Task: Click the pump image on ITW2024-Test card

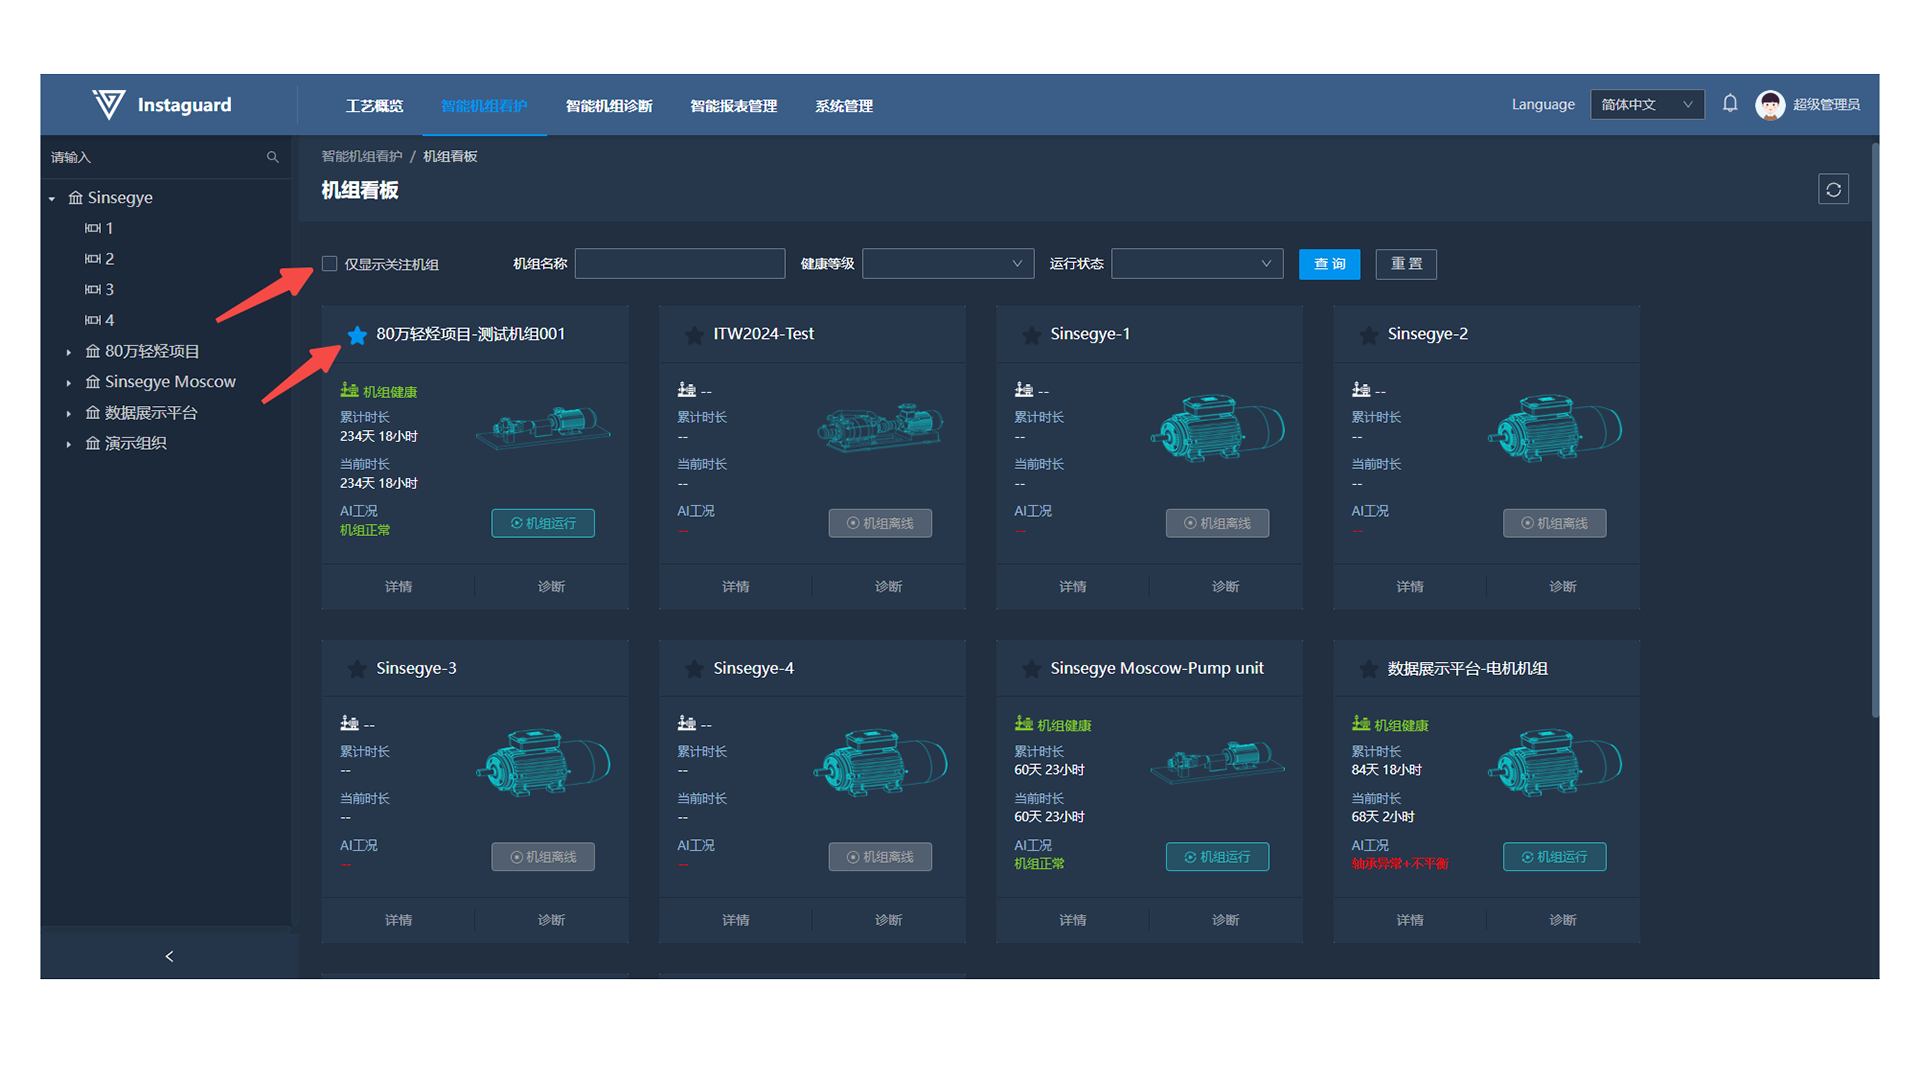Action: [880, 428]
